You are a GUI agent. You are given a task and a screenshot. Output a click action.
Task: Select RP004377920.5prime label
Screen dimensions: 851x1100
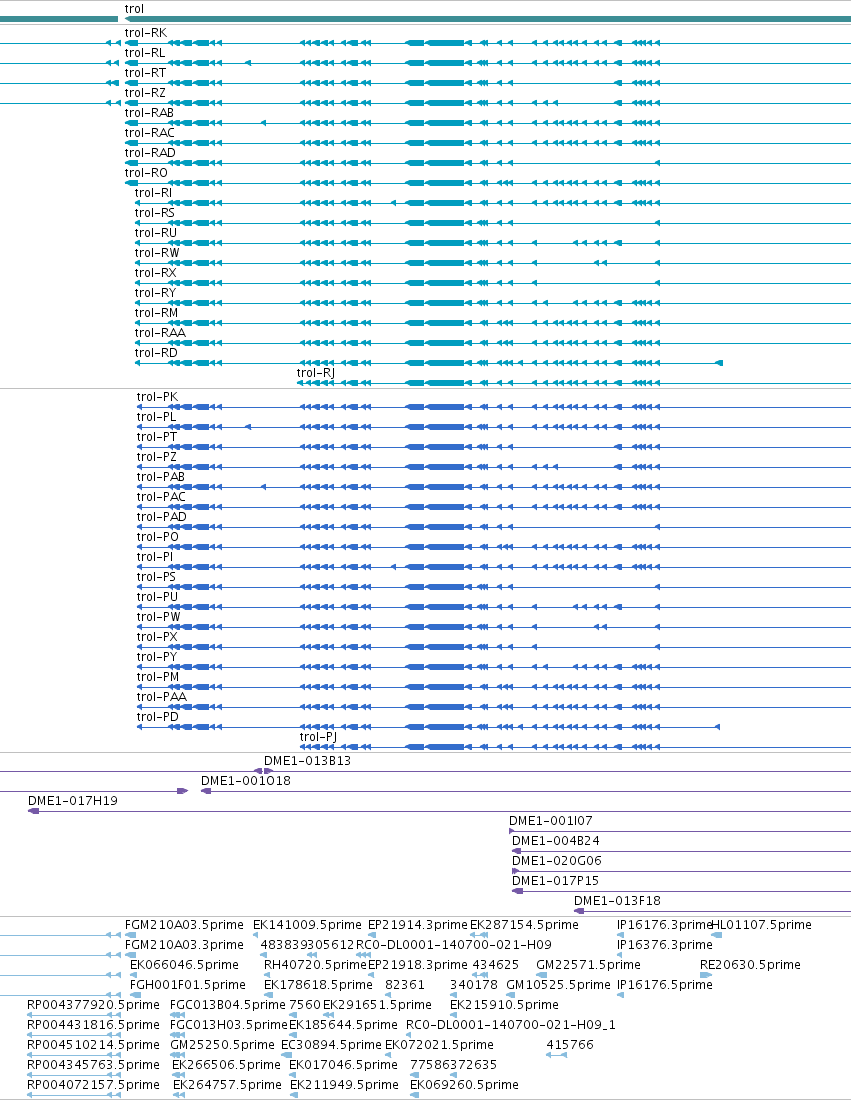pos(93,1005)
